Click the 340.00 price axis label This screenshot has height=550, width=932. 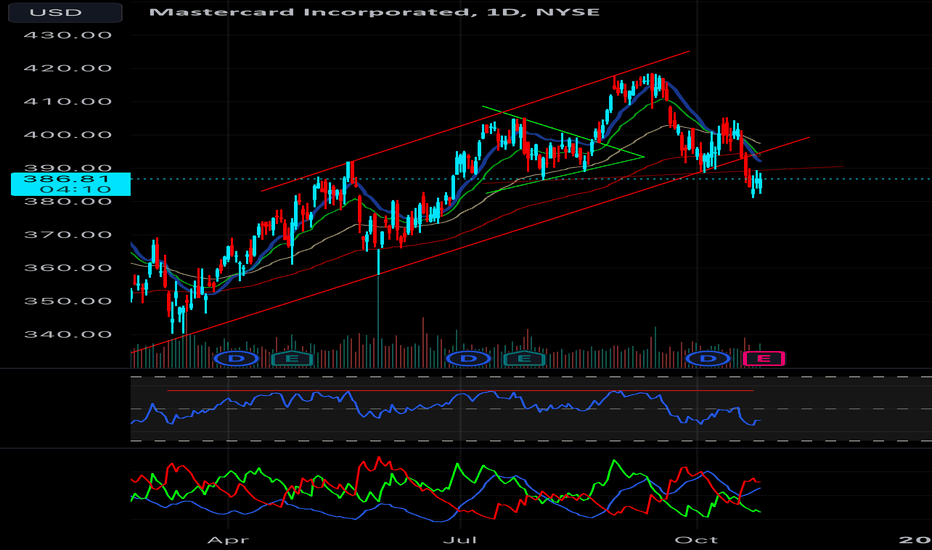68,335
